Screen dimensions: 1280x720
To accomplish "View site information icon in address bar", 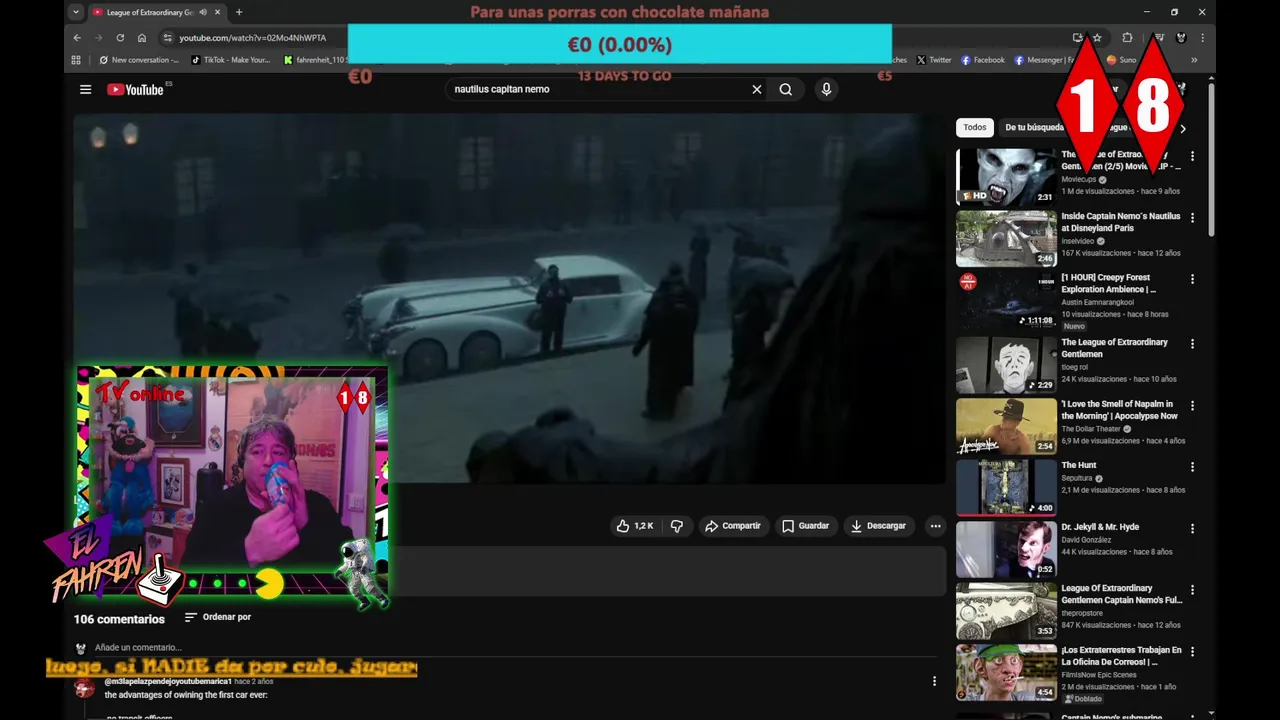I will point(168,38).
